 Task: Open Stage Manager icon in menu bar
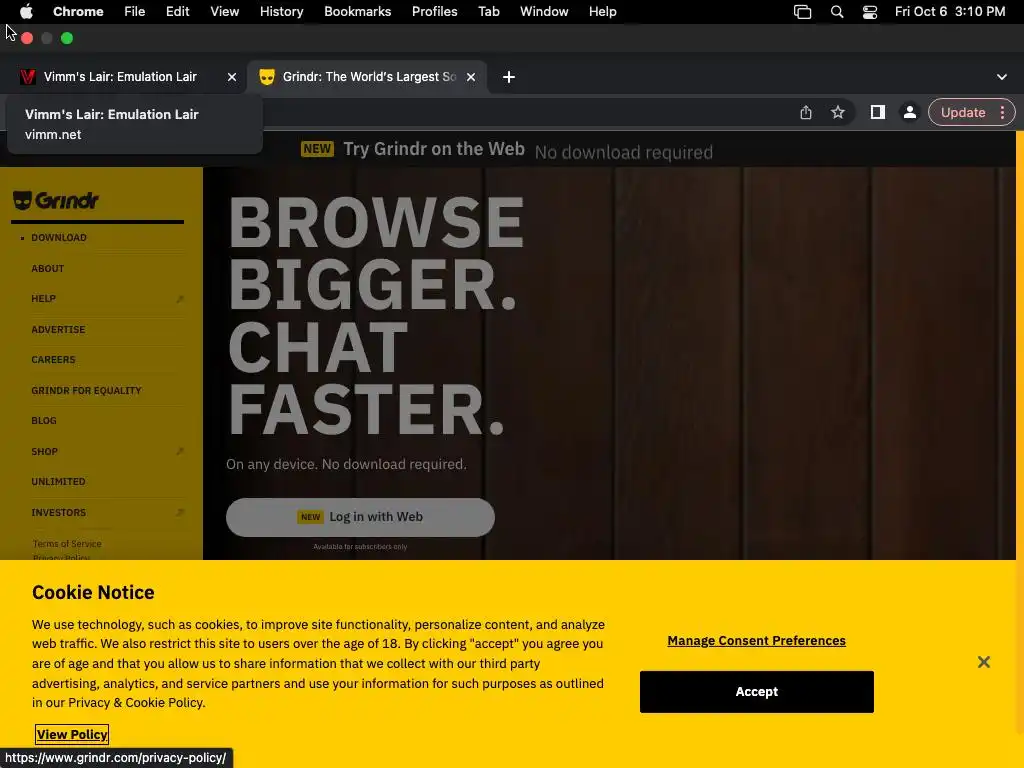(x=802, y=12)
